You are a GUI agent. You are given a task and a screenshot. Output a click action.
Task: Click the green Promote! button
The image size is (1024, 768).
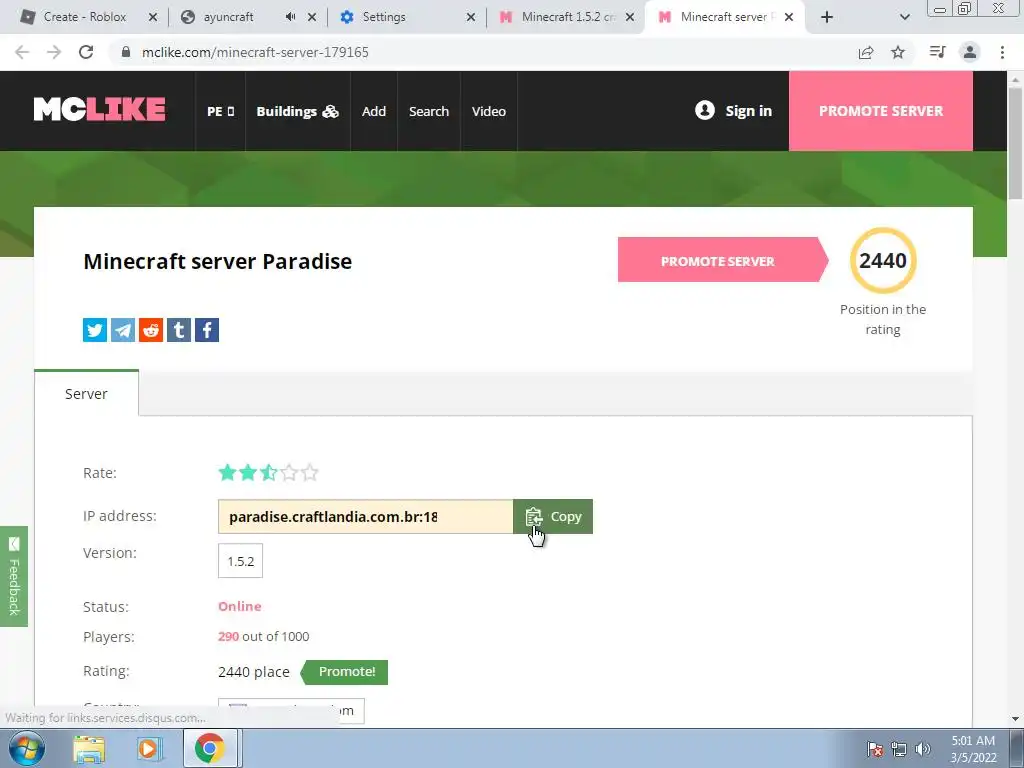pos(346,671)
